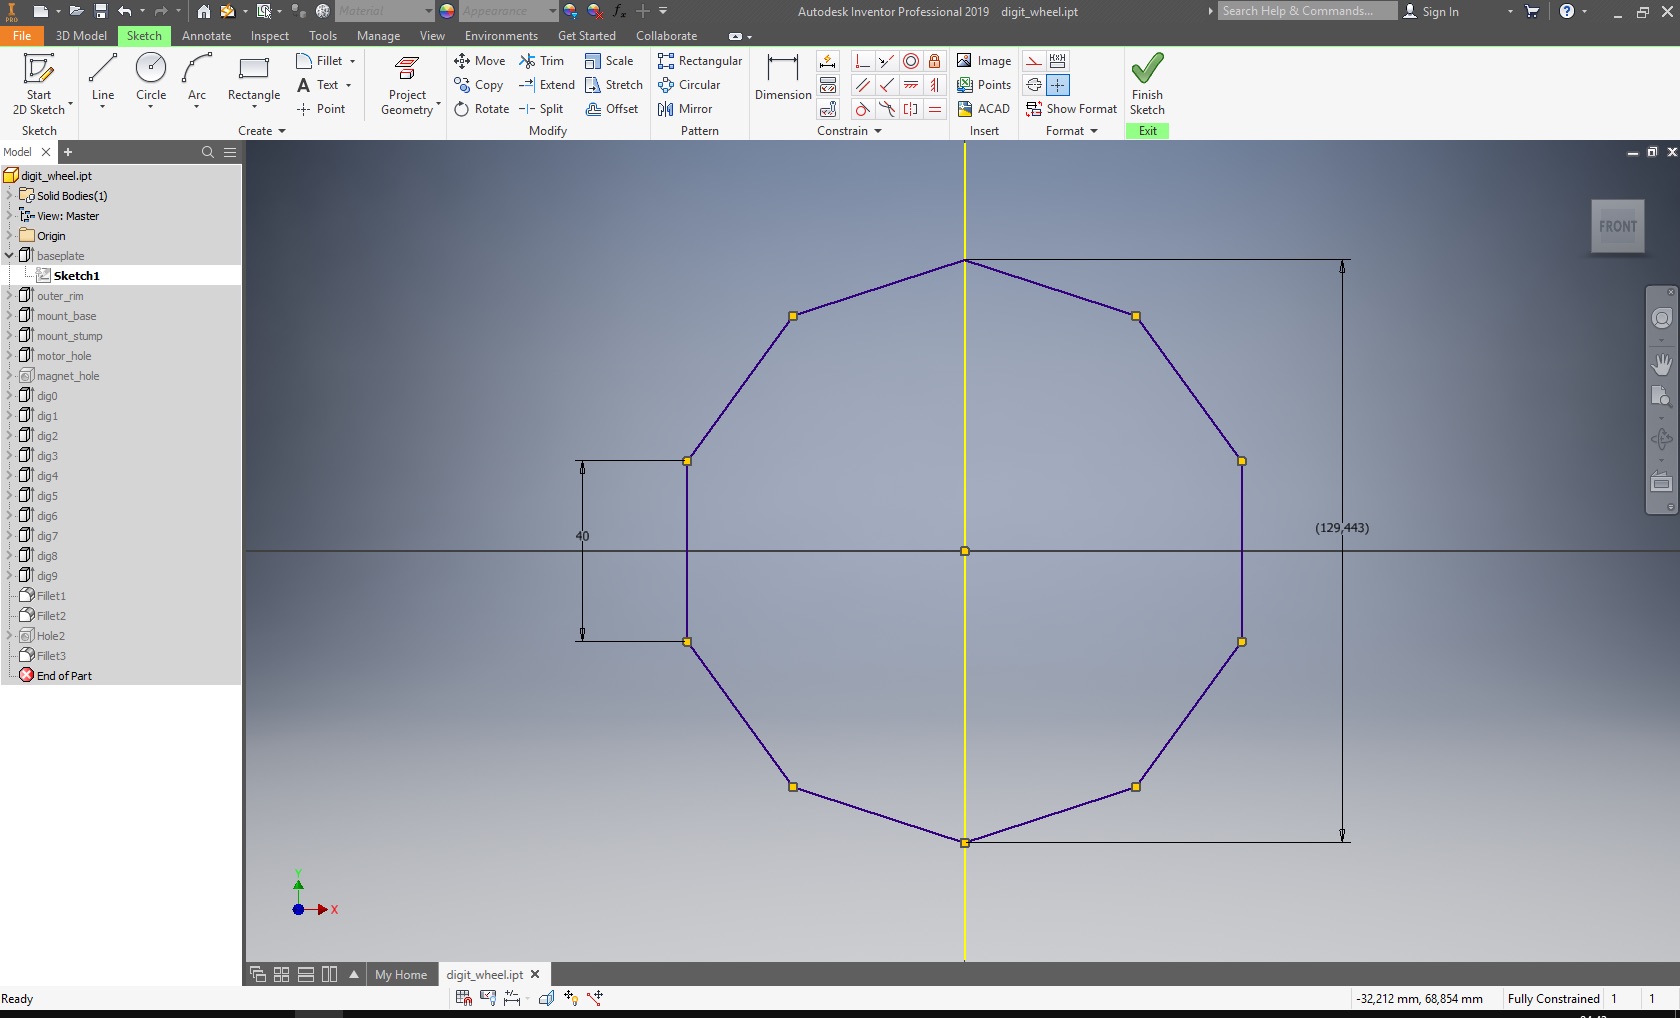This screenshot has height=1018, width=1680.
Task: Apply the Concentric constraint
Action: coord(910,61)
